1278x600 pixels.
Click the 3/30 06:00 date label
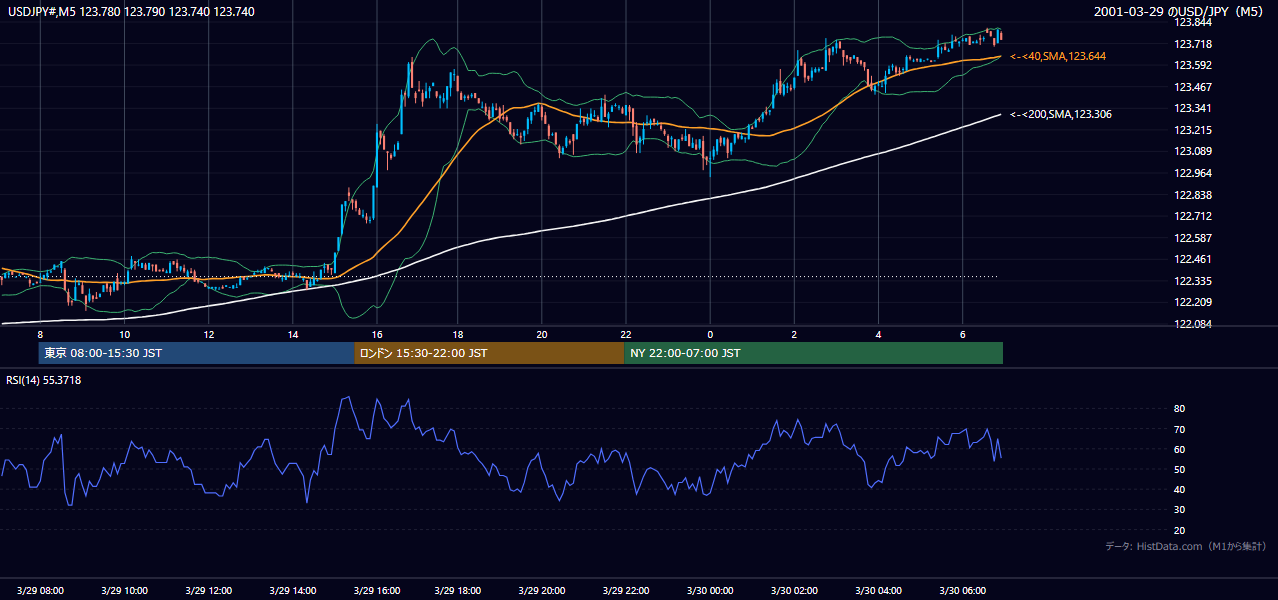(962, 590)
